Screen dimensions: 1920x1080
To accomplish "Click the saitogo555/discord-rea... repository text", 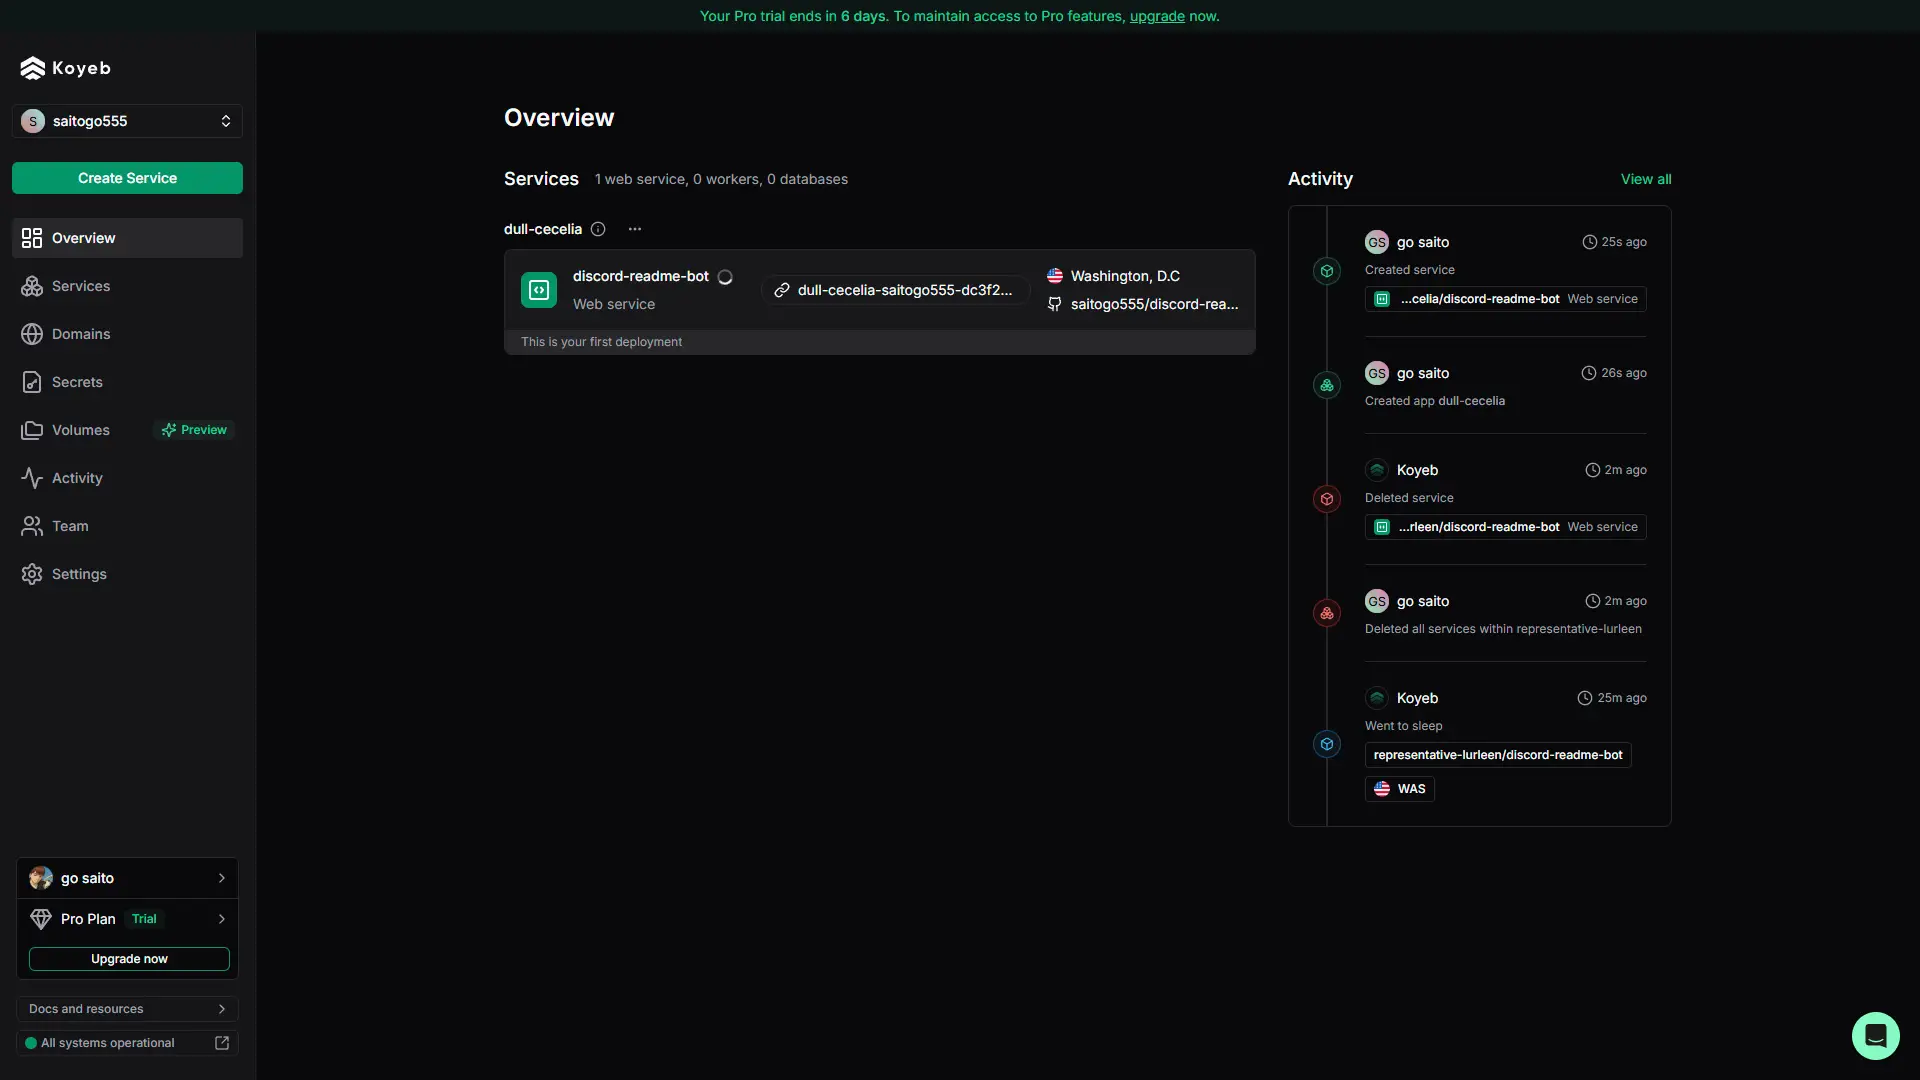I will [x=1154, y=304].
